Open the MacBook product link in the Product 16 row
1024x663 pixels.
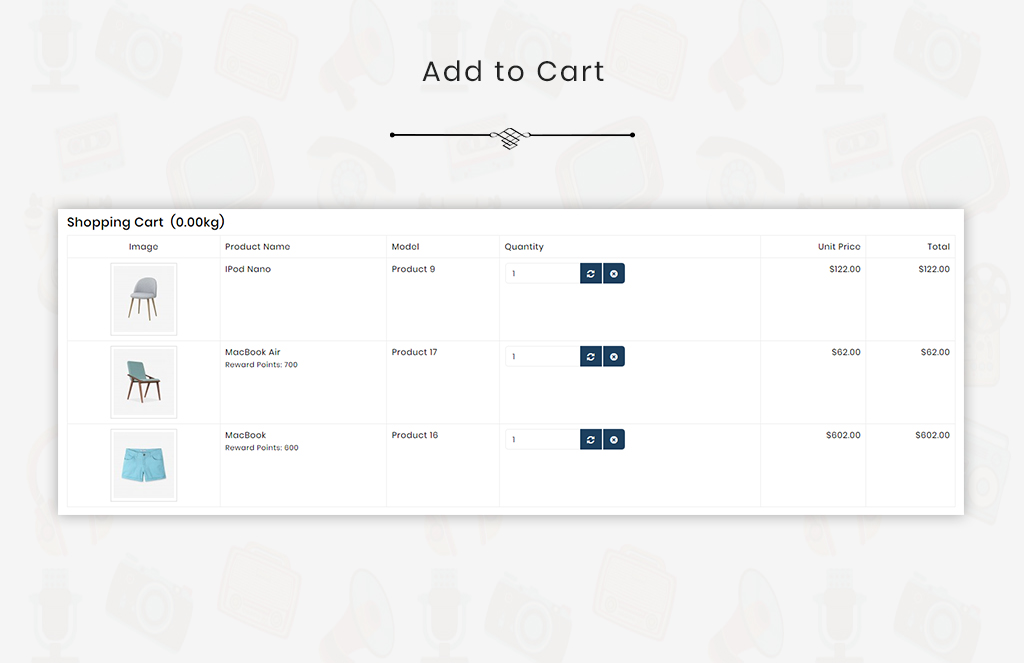(x=246, y=435)
